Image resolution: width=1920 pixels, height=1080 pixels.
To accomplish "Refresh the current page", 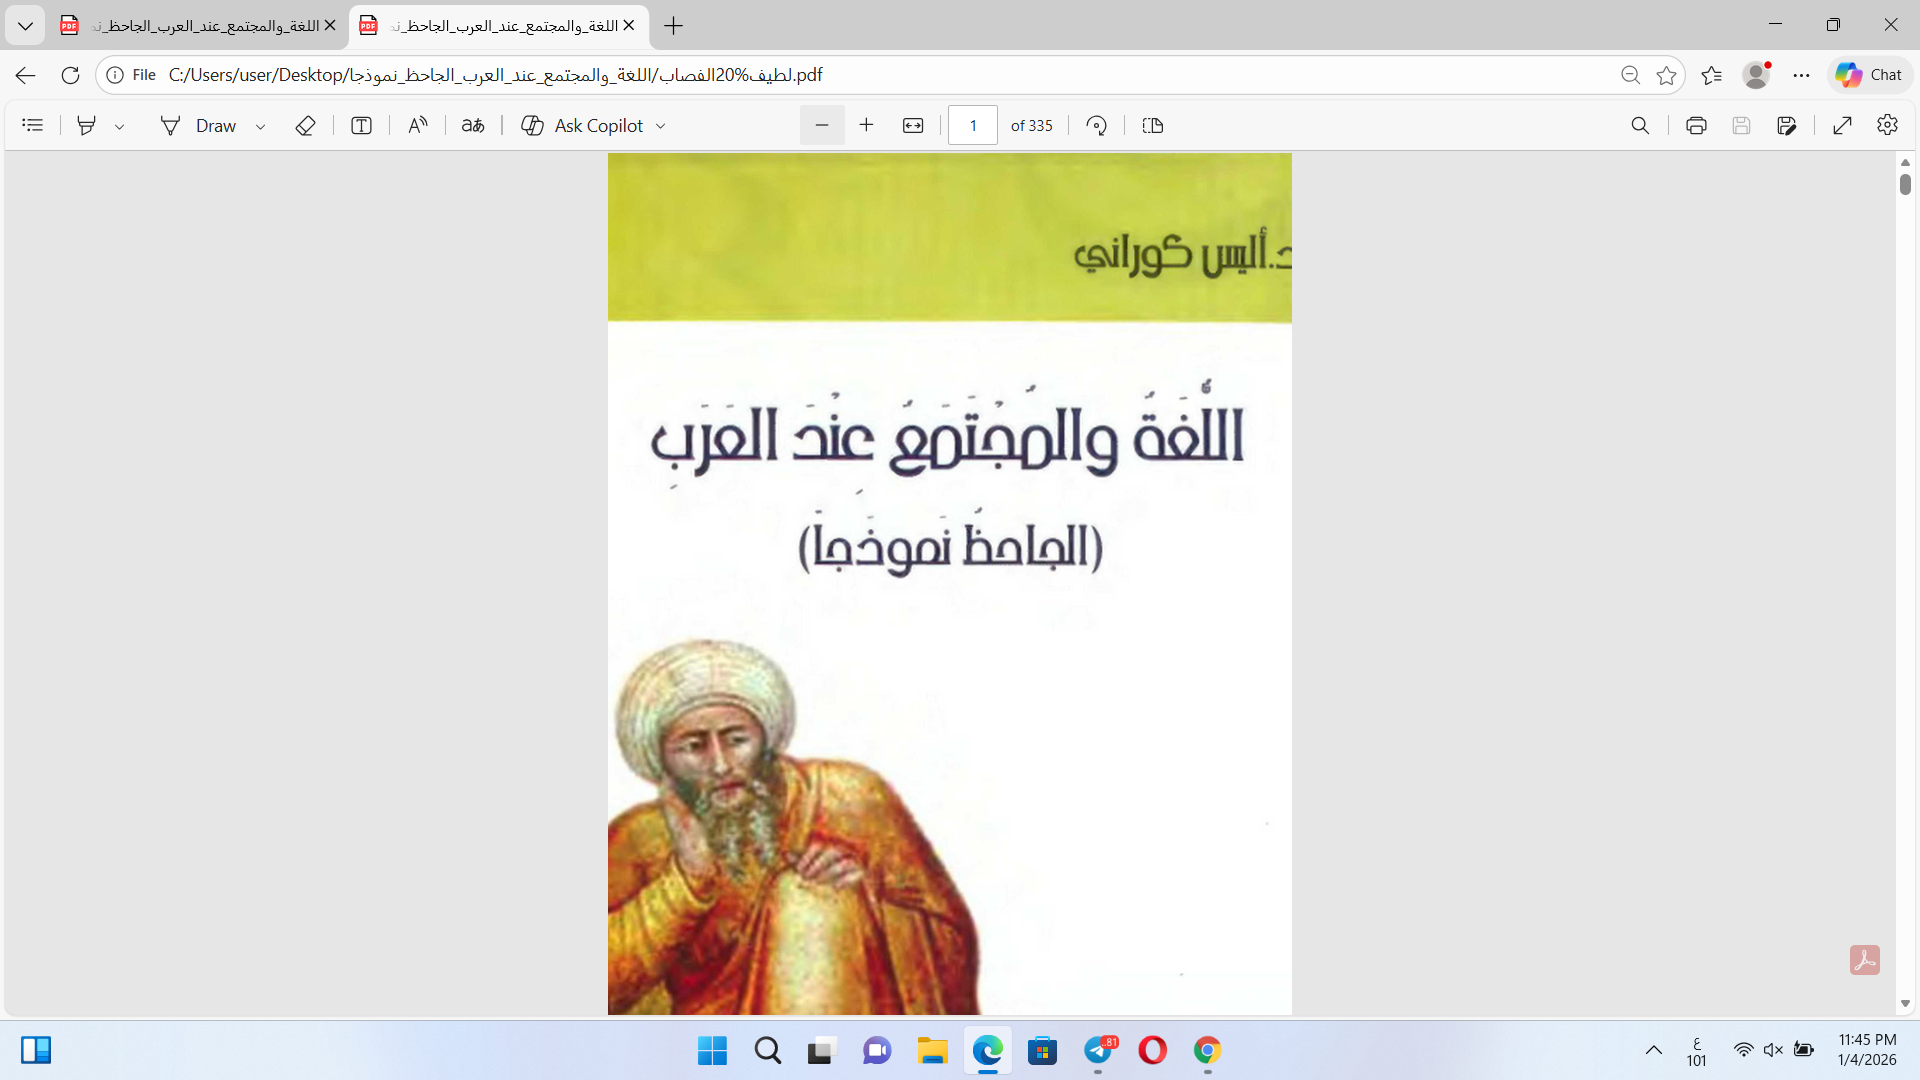I will (70, 75).
